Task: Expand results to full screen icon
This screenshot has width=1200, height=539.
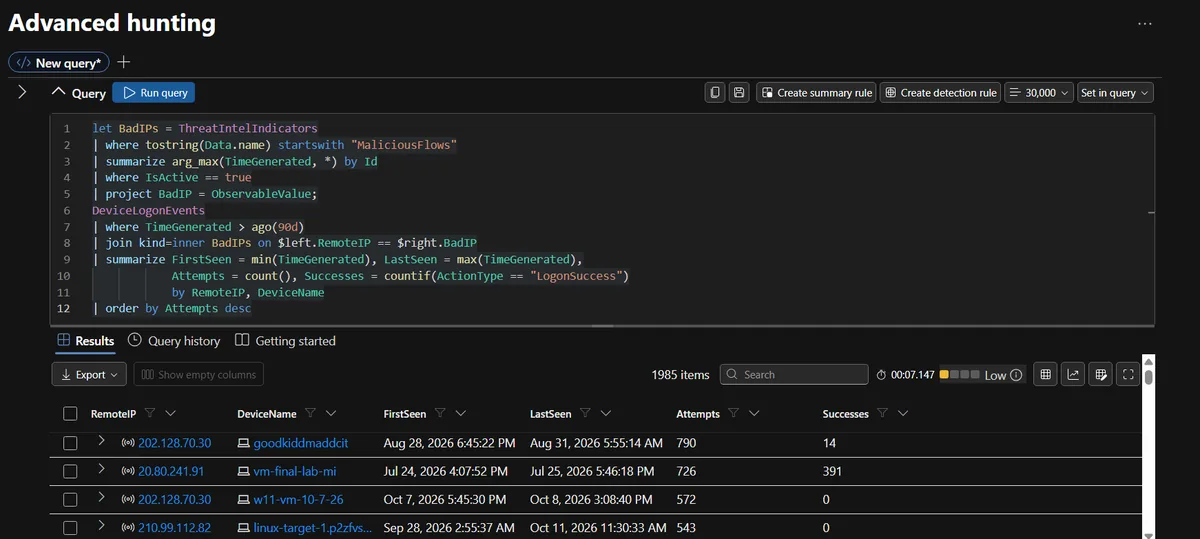Action: pyautogui.click(x=1128, y=375)
